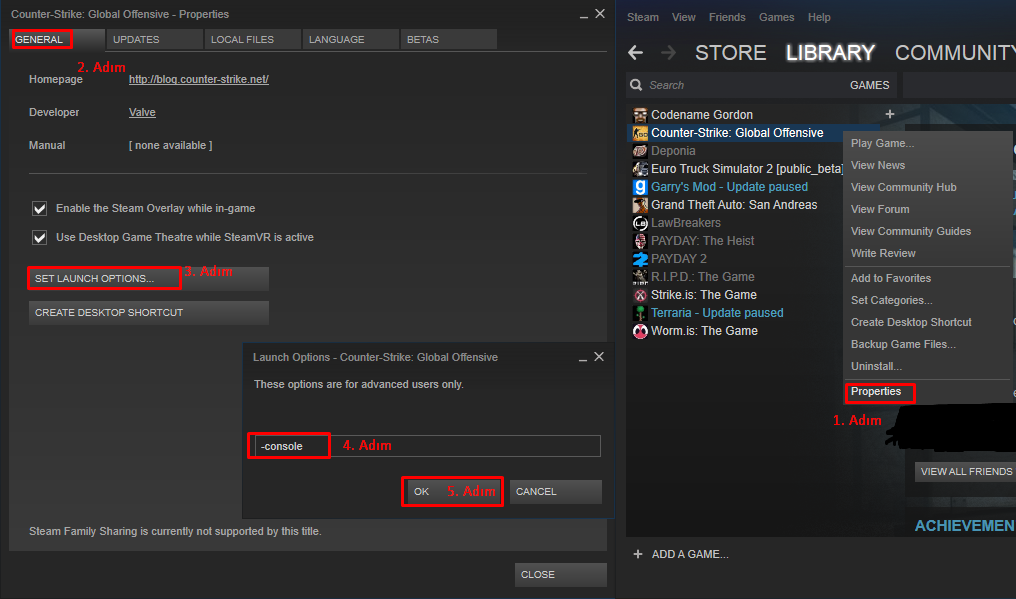Click the launch options text field
The width and height of the screenshot is (1016, 599).
coord(428,446)
